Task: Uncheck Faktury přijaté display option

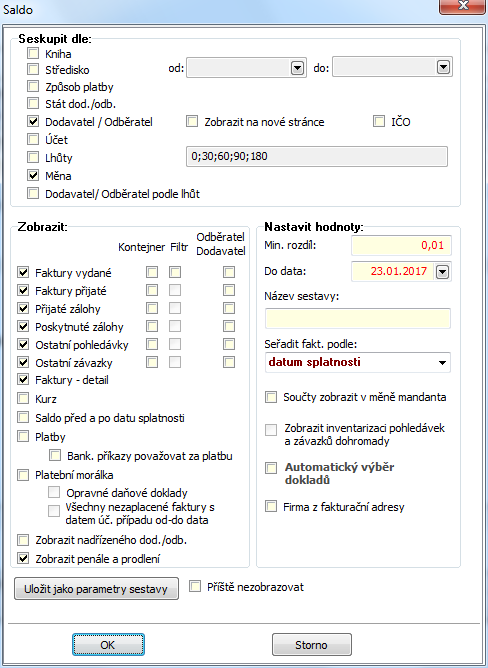Action: click(23, 291)
